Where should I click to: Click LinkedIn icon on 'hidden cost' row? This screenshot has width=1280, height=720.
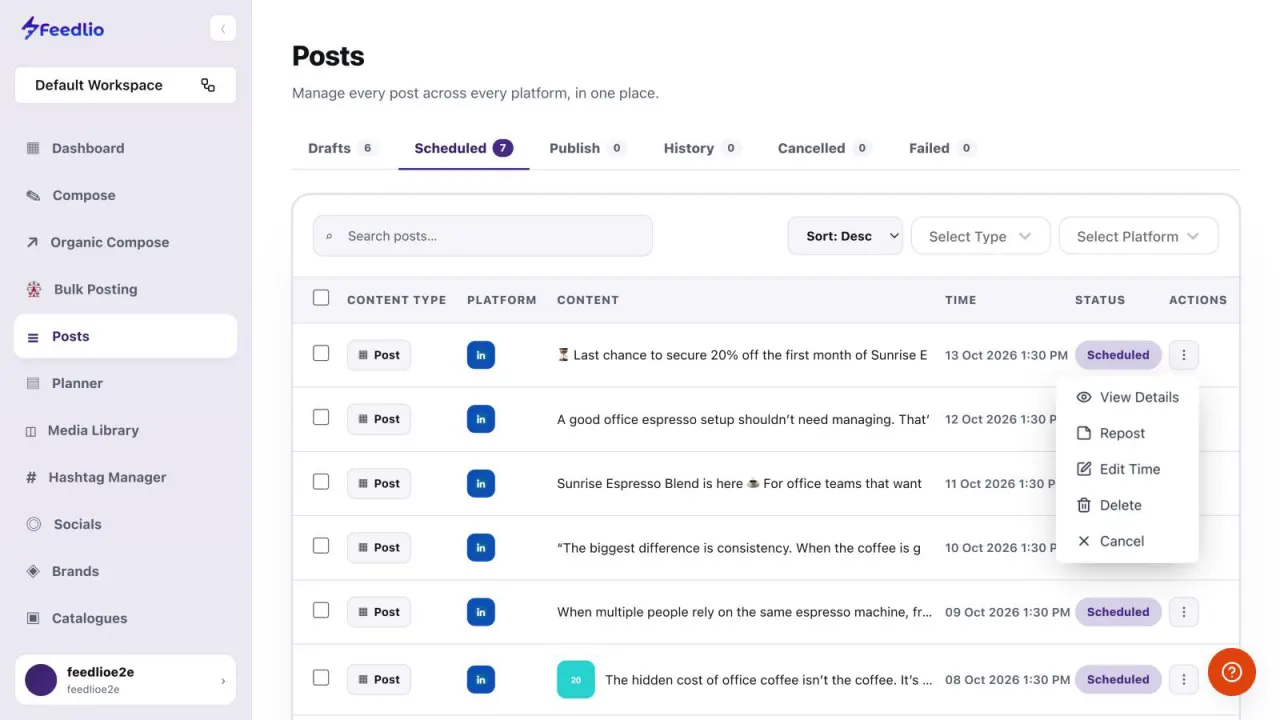pyautogui.click(x=481, y=679)
